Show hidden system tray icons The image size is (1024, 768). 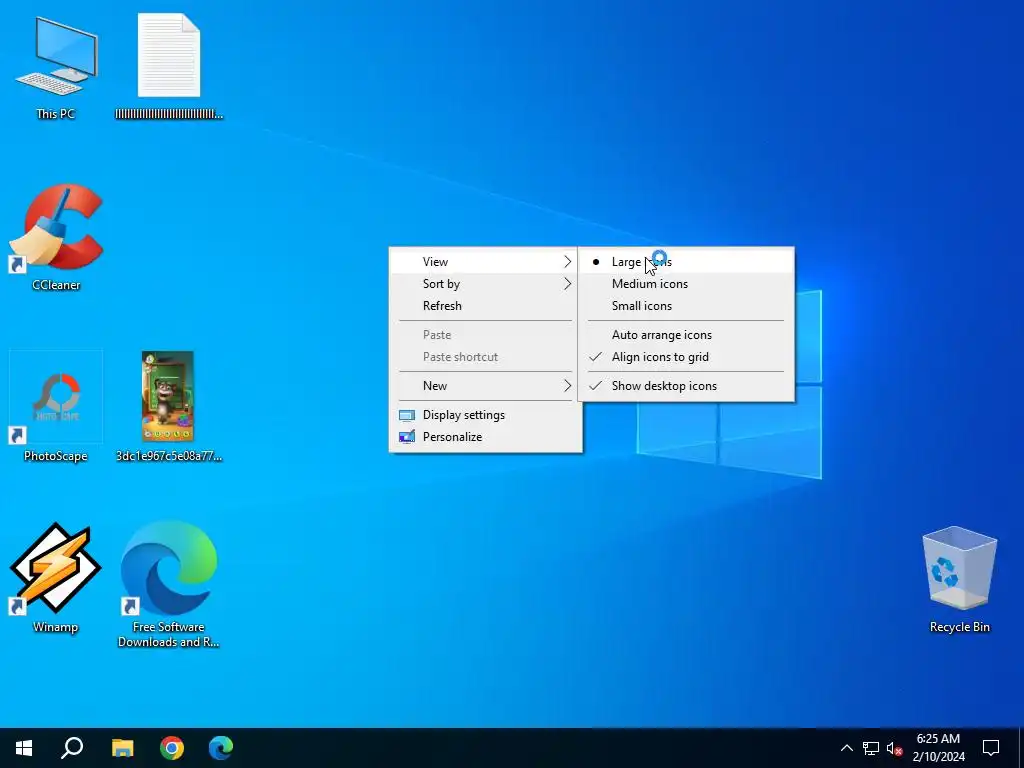tap(846, 748)
